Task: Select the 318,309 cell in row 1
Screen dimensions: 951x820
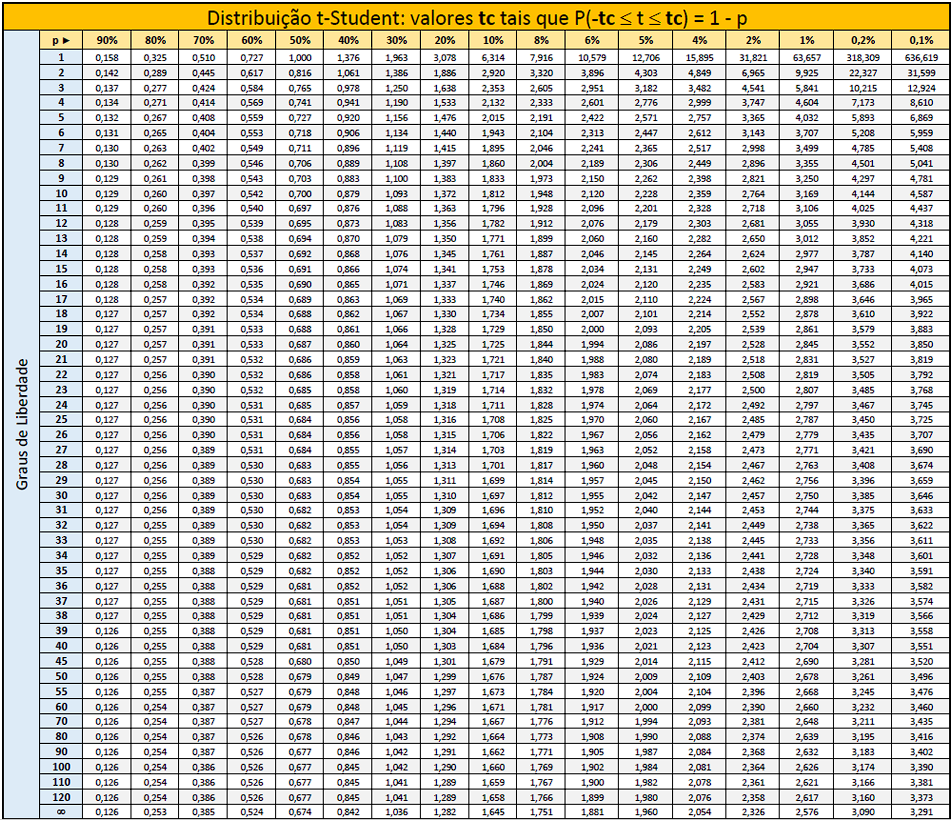Action: click(x=863, y=57)
